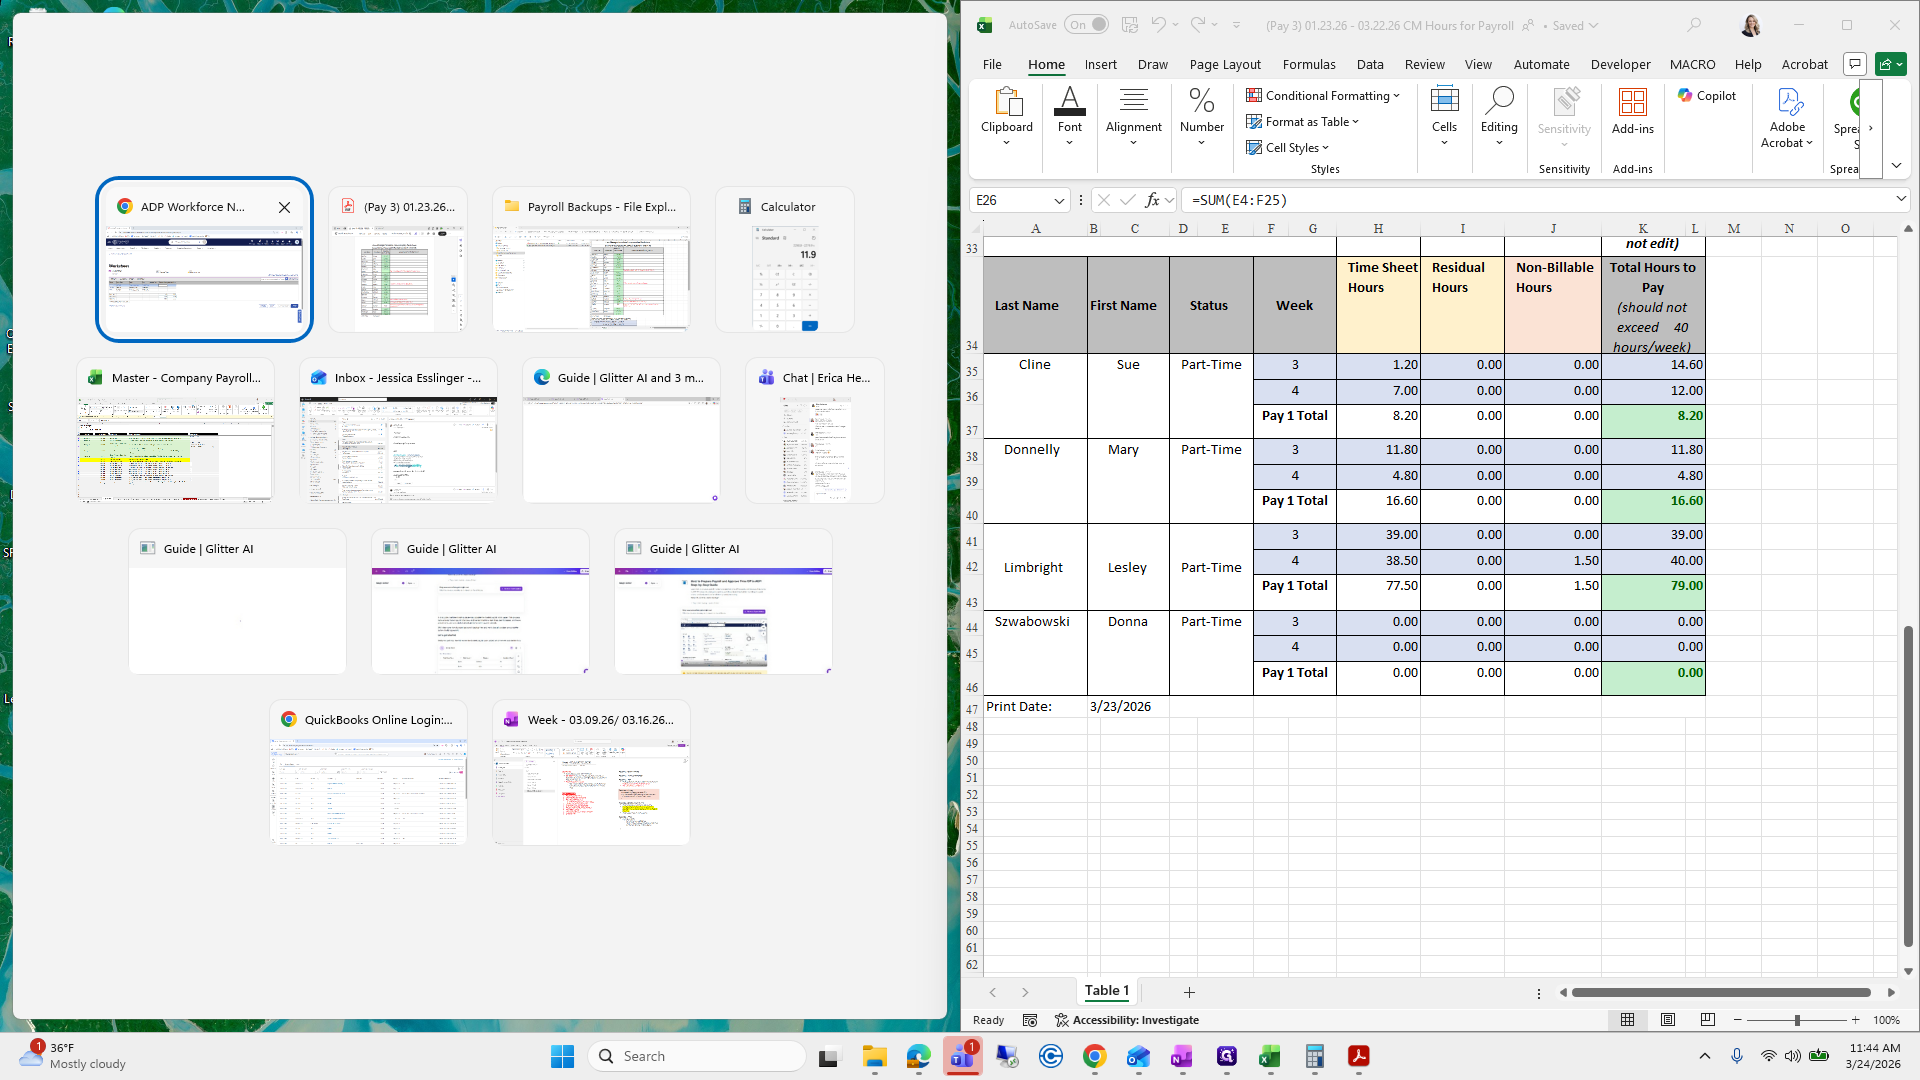Screen dimensions: 1920x1080
Task: Click the Undo arrow icon
Action: click(x=1158, y=25)
